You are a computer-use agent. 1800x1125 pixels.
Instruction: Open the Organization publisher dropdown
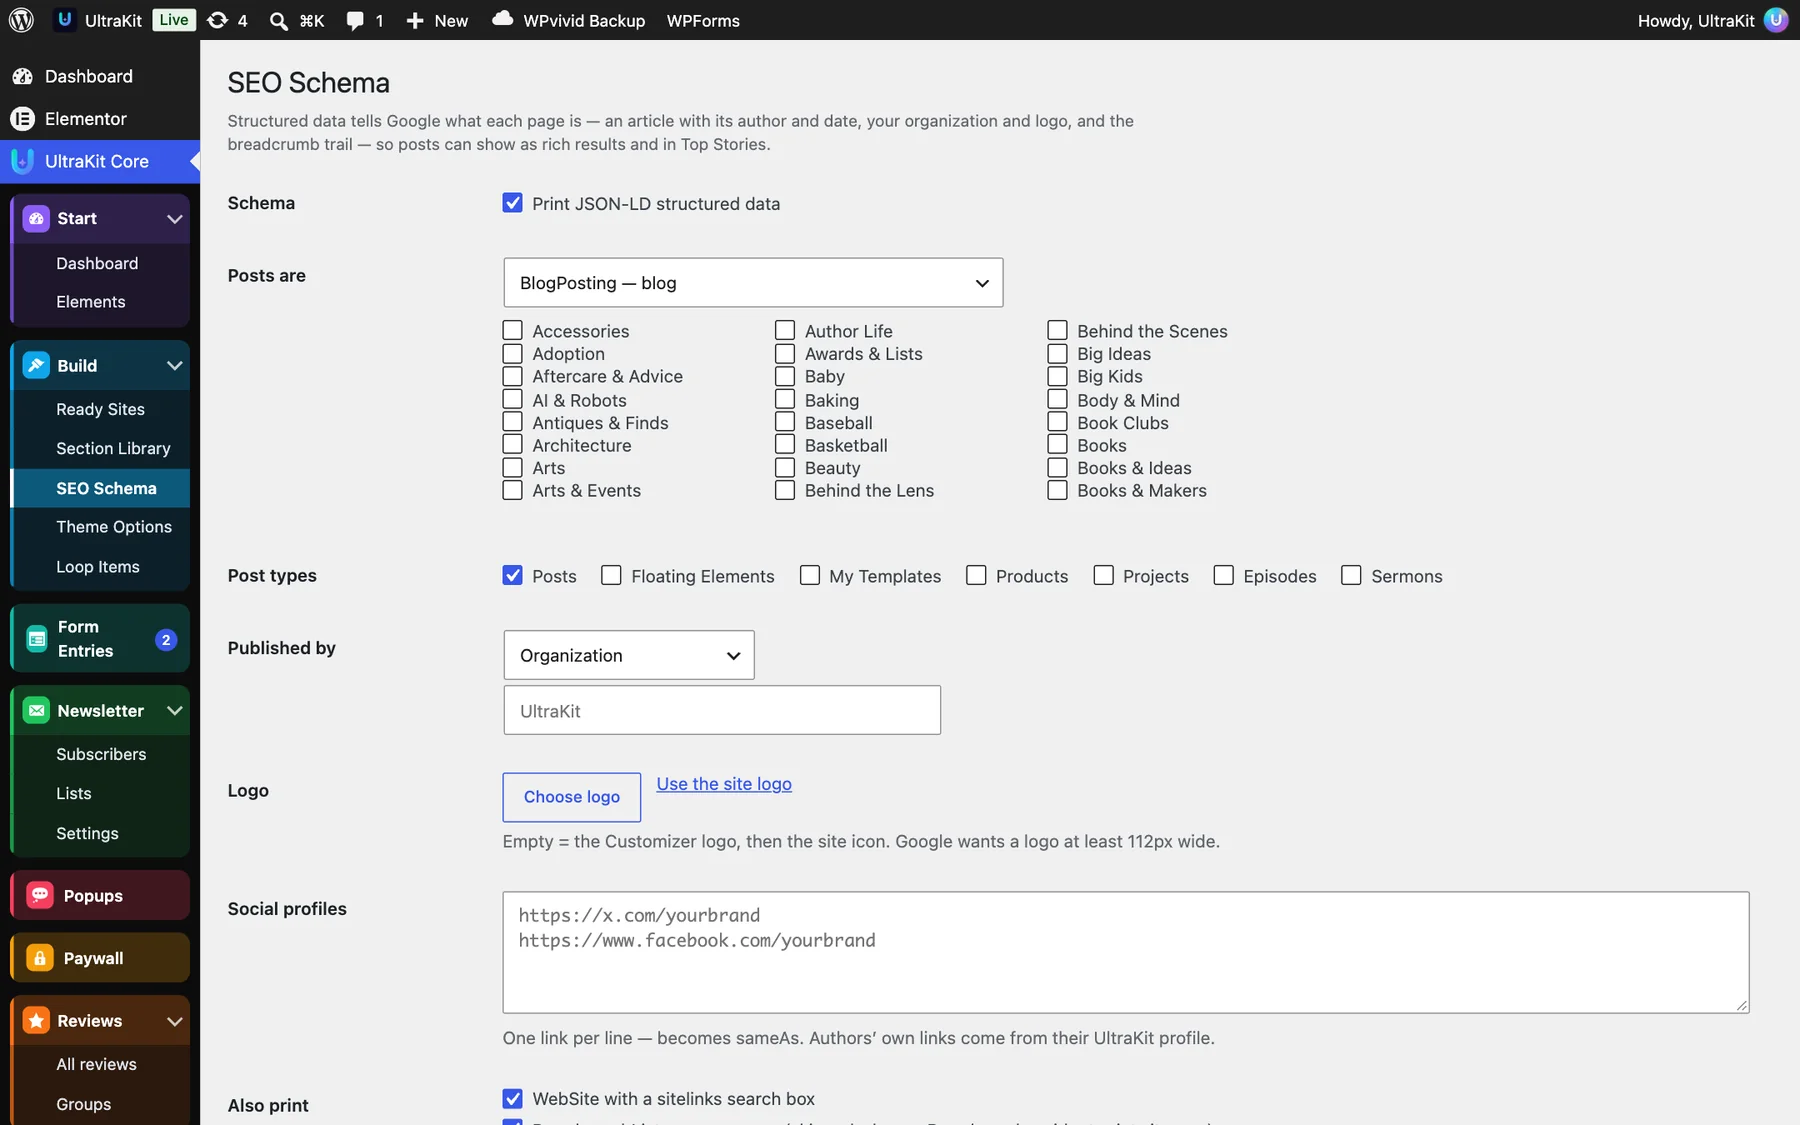click(x=629, y=655)
